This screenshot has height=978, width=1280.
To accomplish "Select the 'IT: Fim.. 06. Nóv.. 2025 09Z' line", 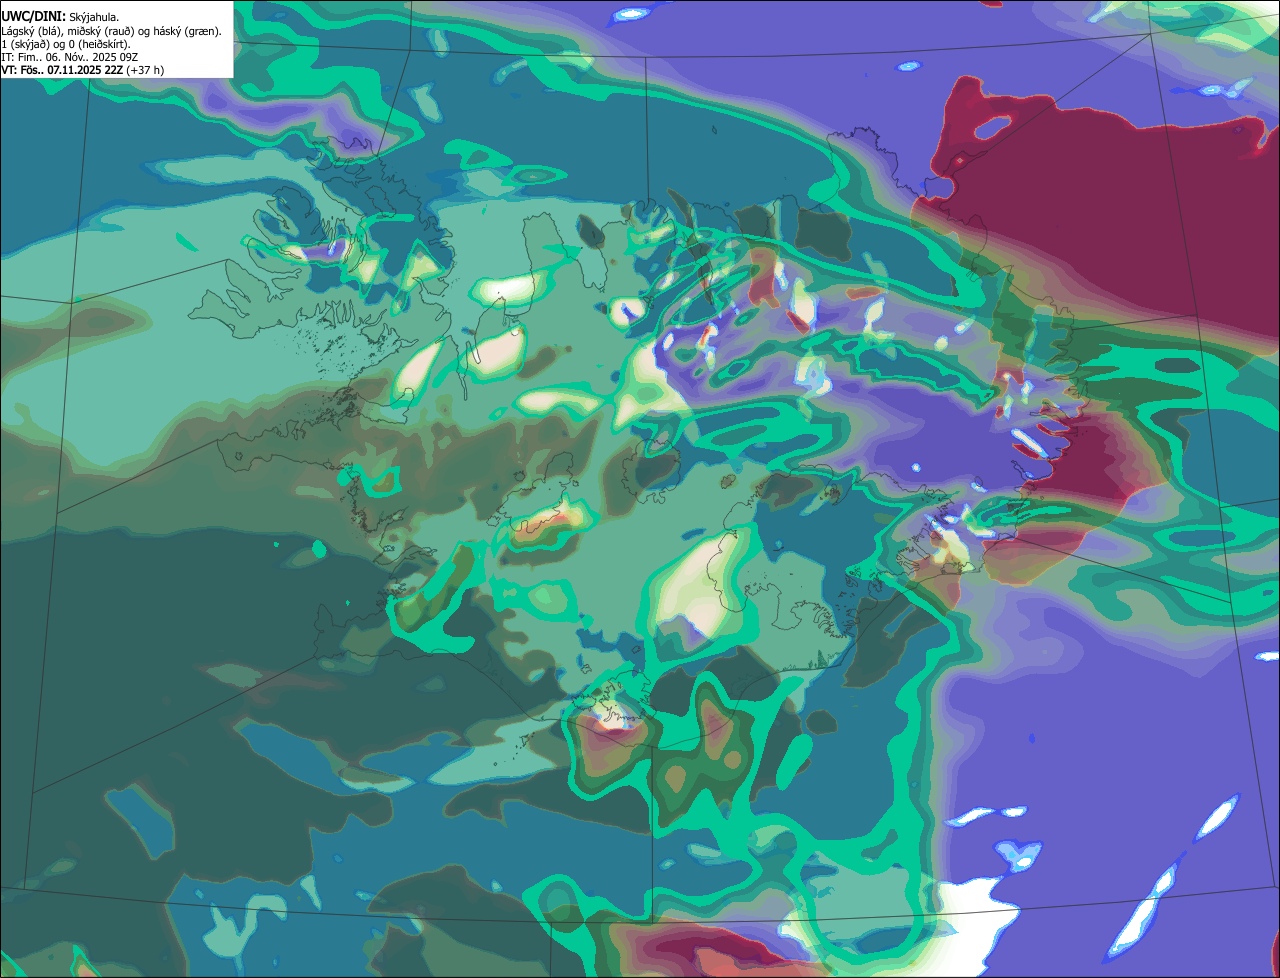I will [x=70, y=57].
